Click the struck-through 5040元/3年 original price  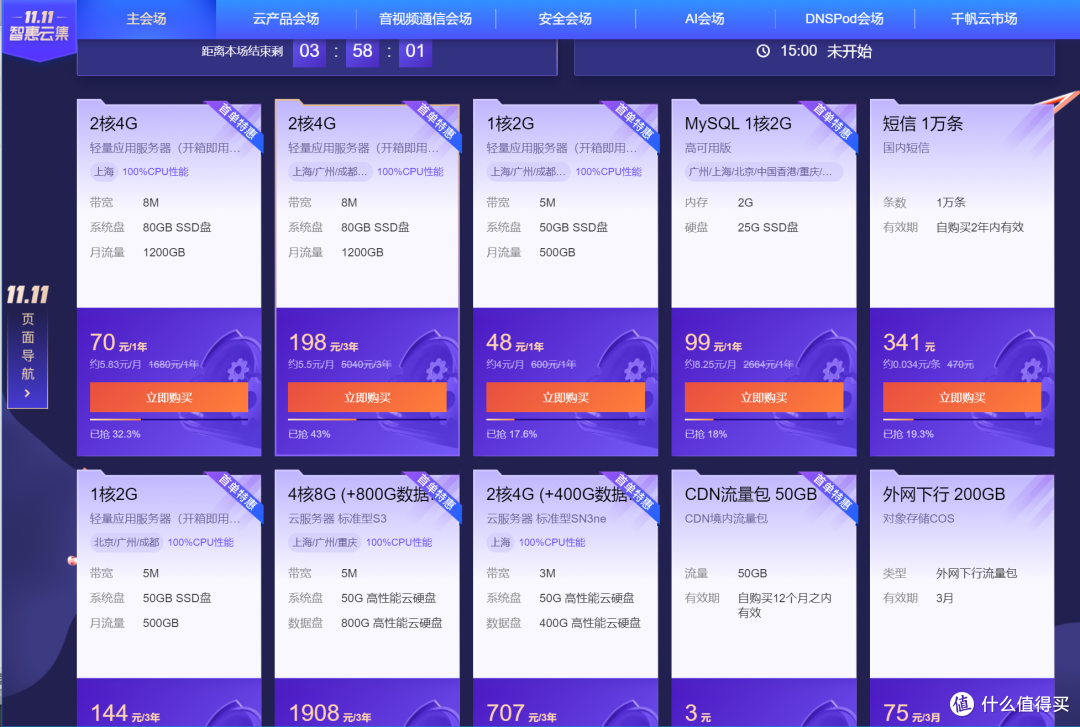click(366, 365)
